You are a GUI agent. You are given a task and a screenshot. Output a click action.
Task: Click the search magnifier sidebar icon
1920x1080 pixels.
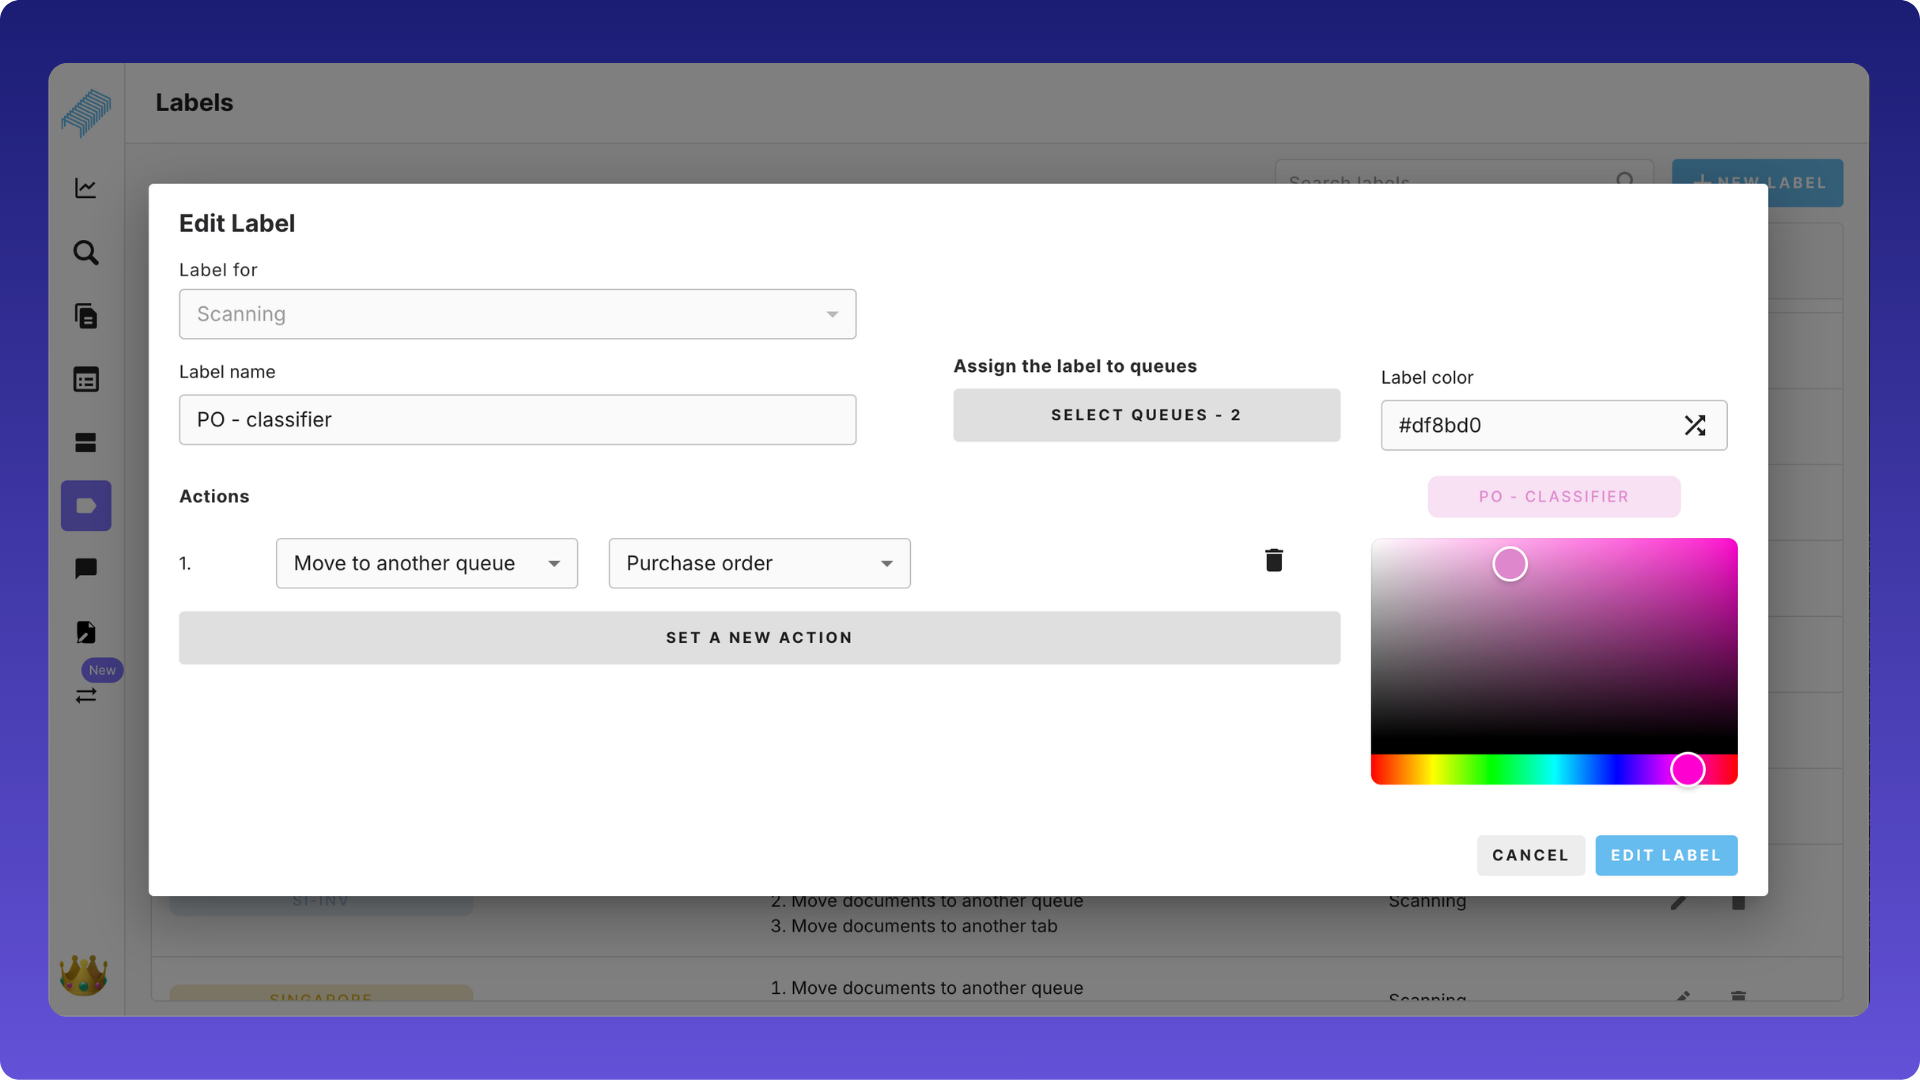(86, 252)
